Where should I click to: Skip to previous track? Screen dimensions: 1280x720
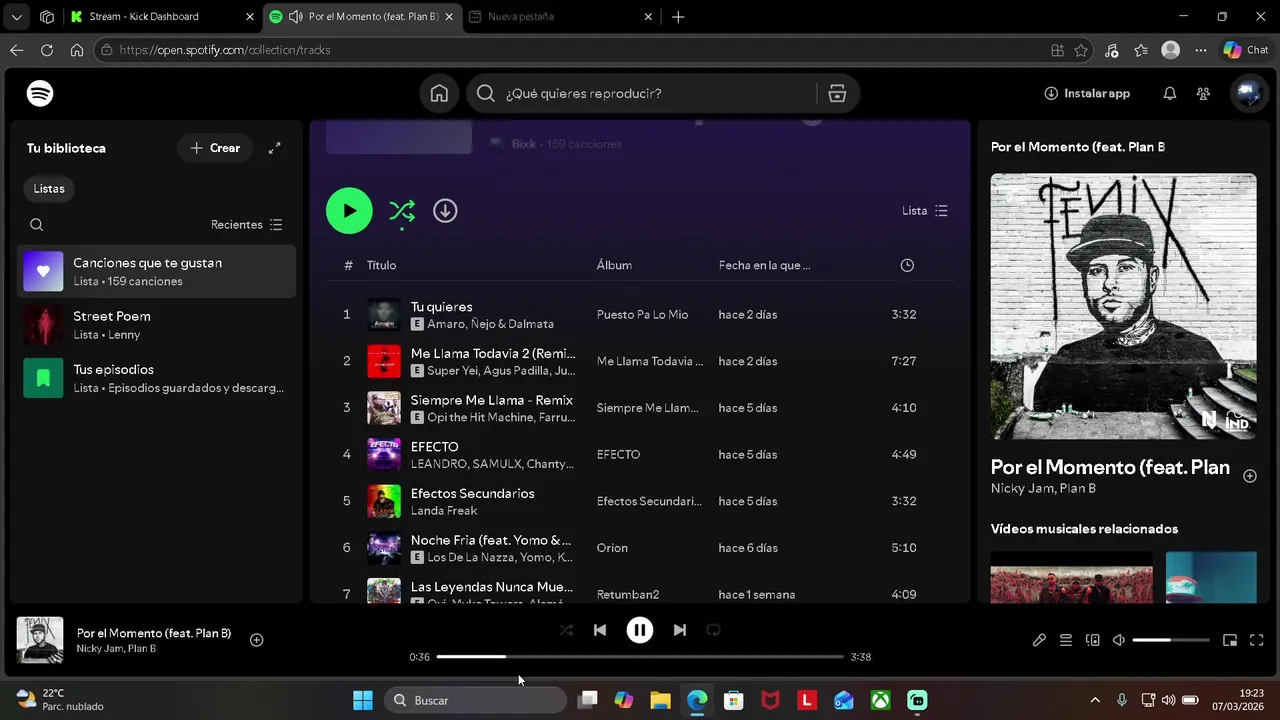[600, 630]
